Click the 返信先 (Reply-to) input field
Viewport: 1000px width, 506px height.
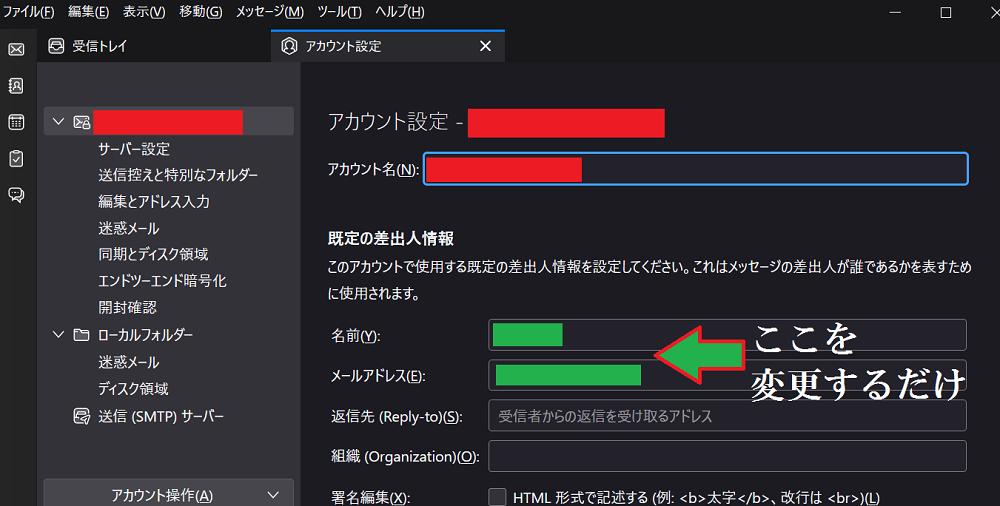(727, 416)
